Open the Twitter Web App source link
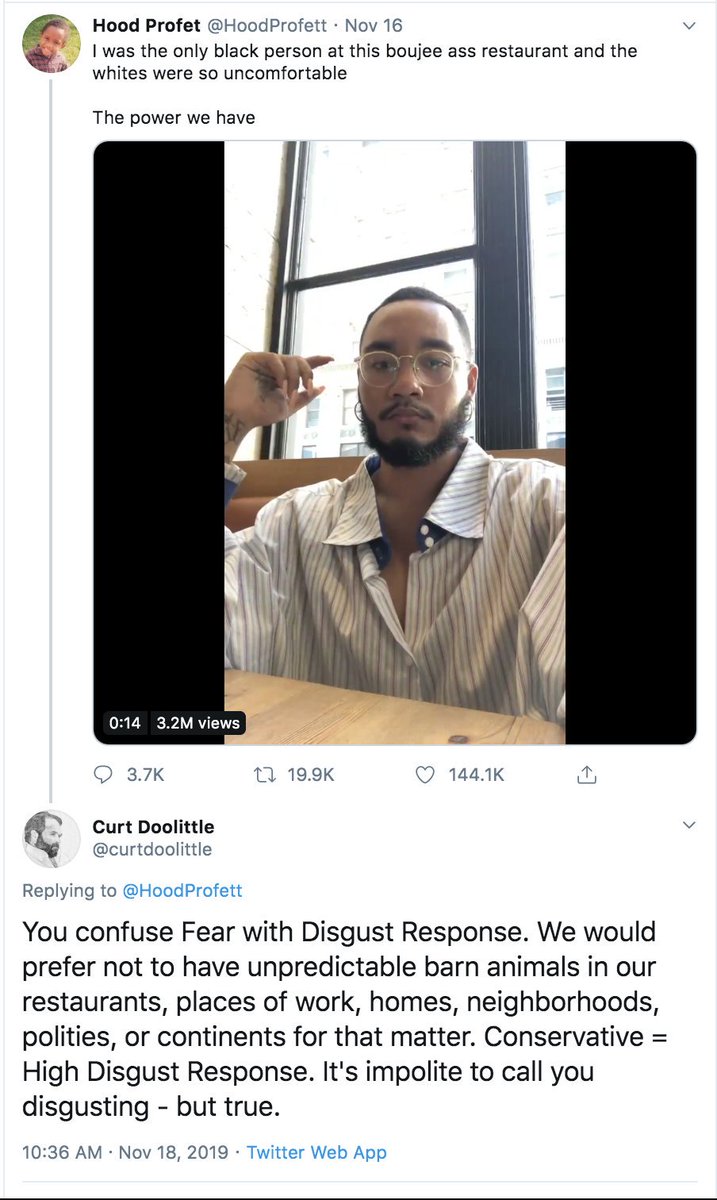The image size is (717, 1200). 316,1152
